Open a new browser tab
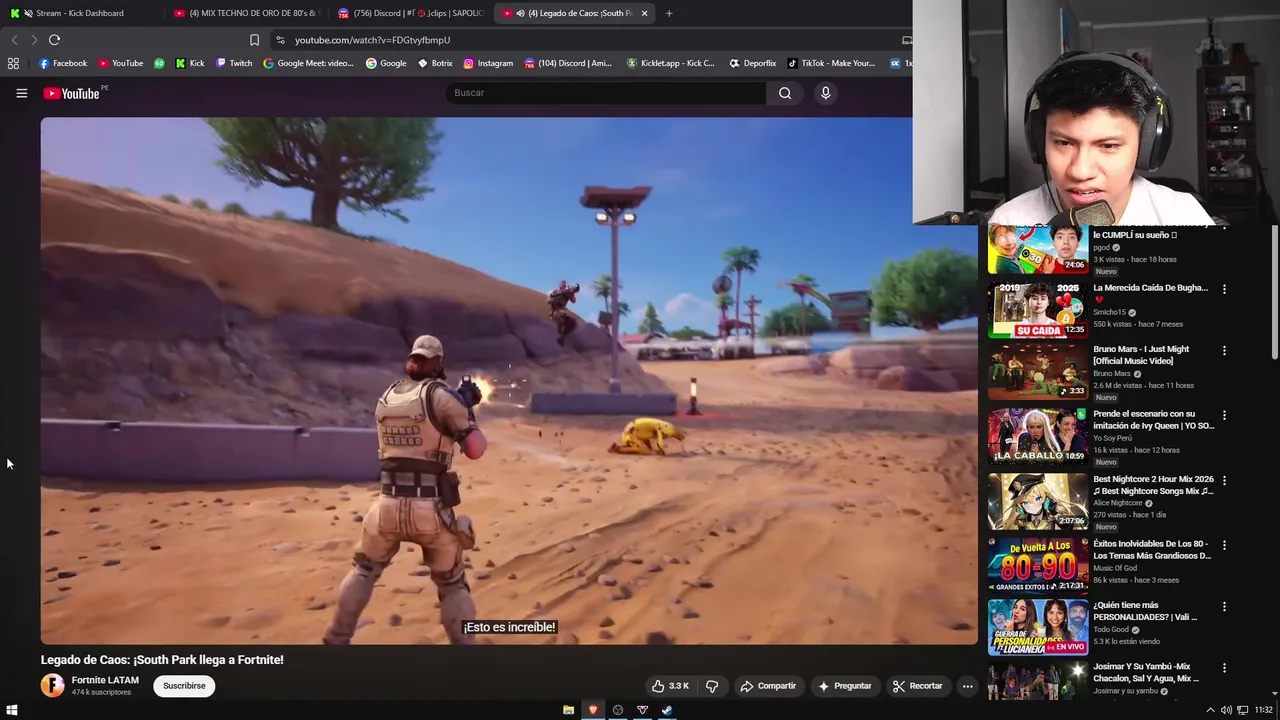 coord(669,13)
